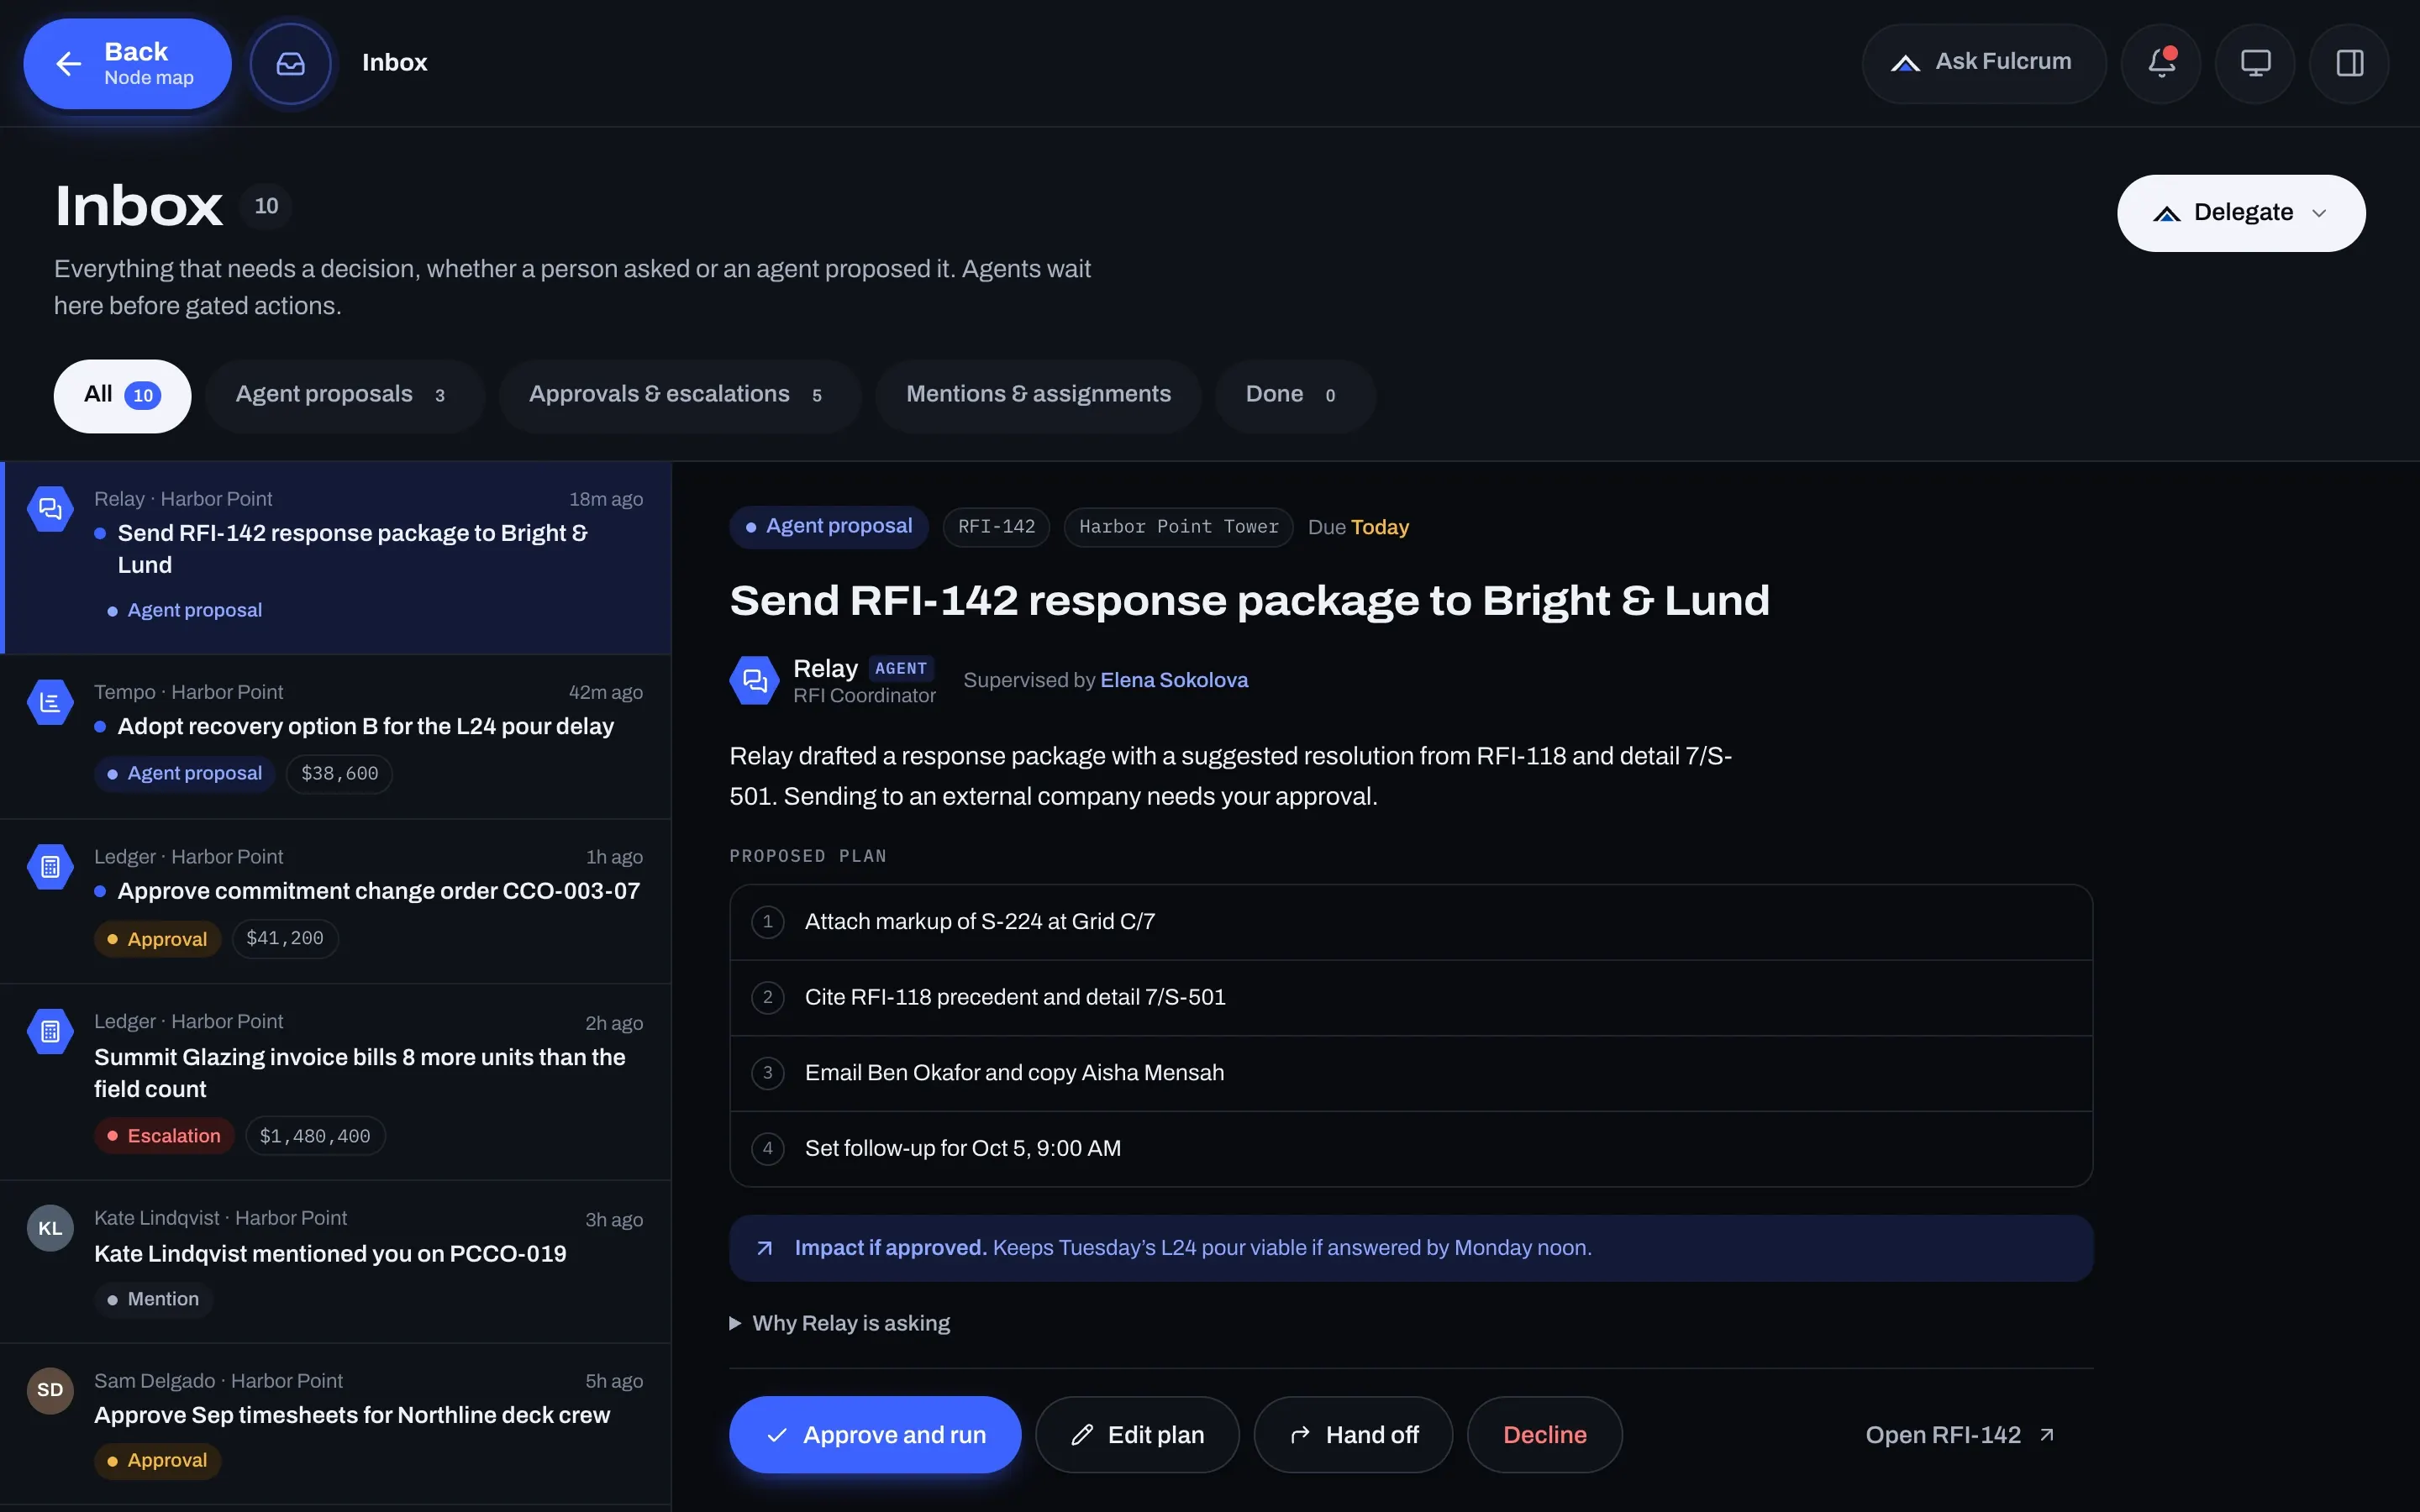2420x1512 pixels.
Task: Open Approve commitment change order CCO-003-07
Action: pos(336,901)
